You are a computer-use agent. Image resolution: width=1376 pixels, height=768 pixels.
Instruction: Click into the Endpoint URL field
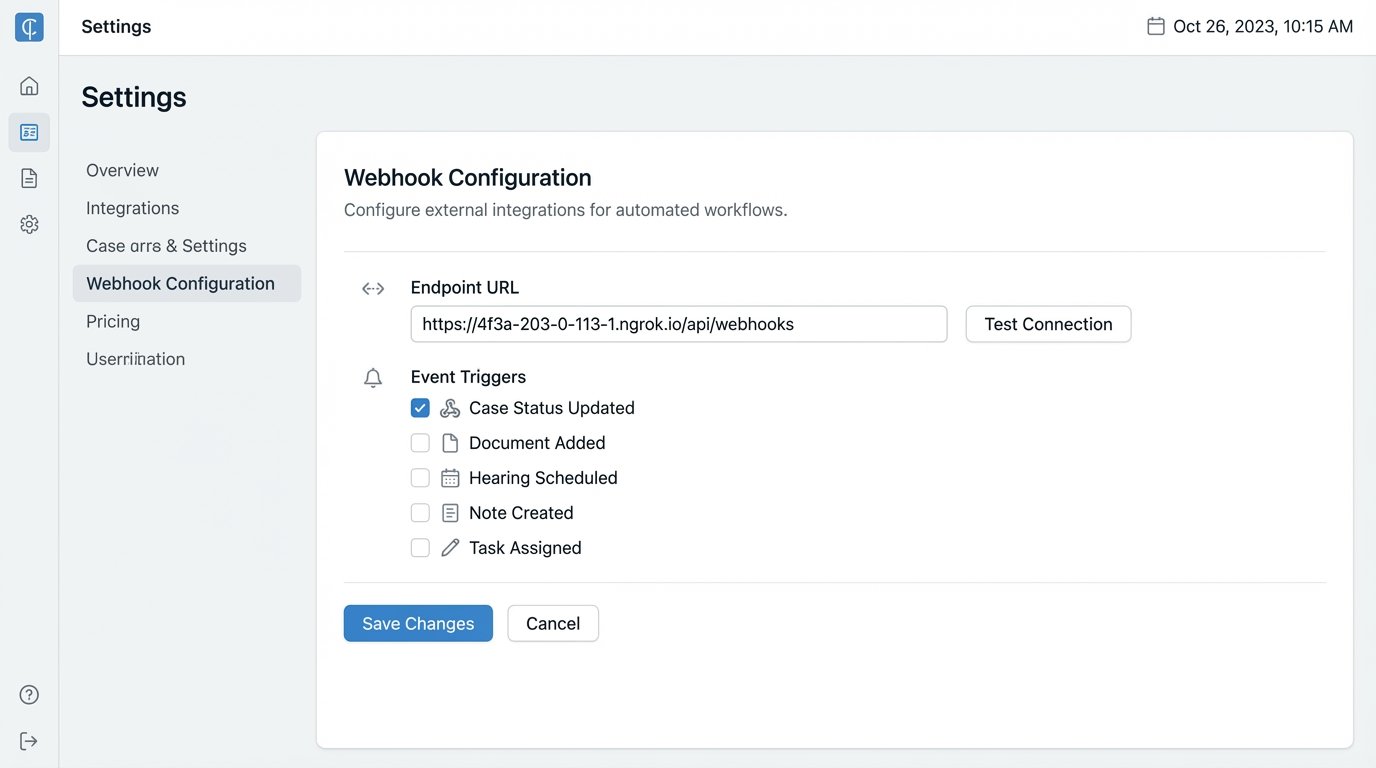(678, 324)
